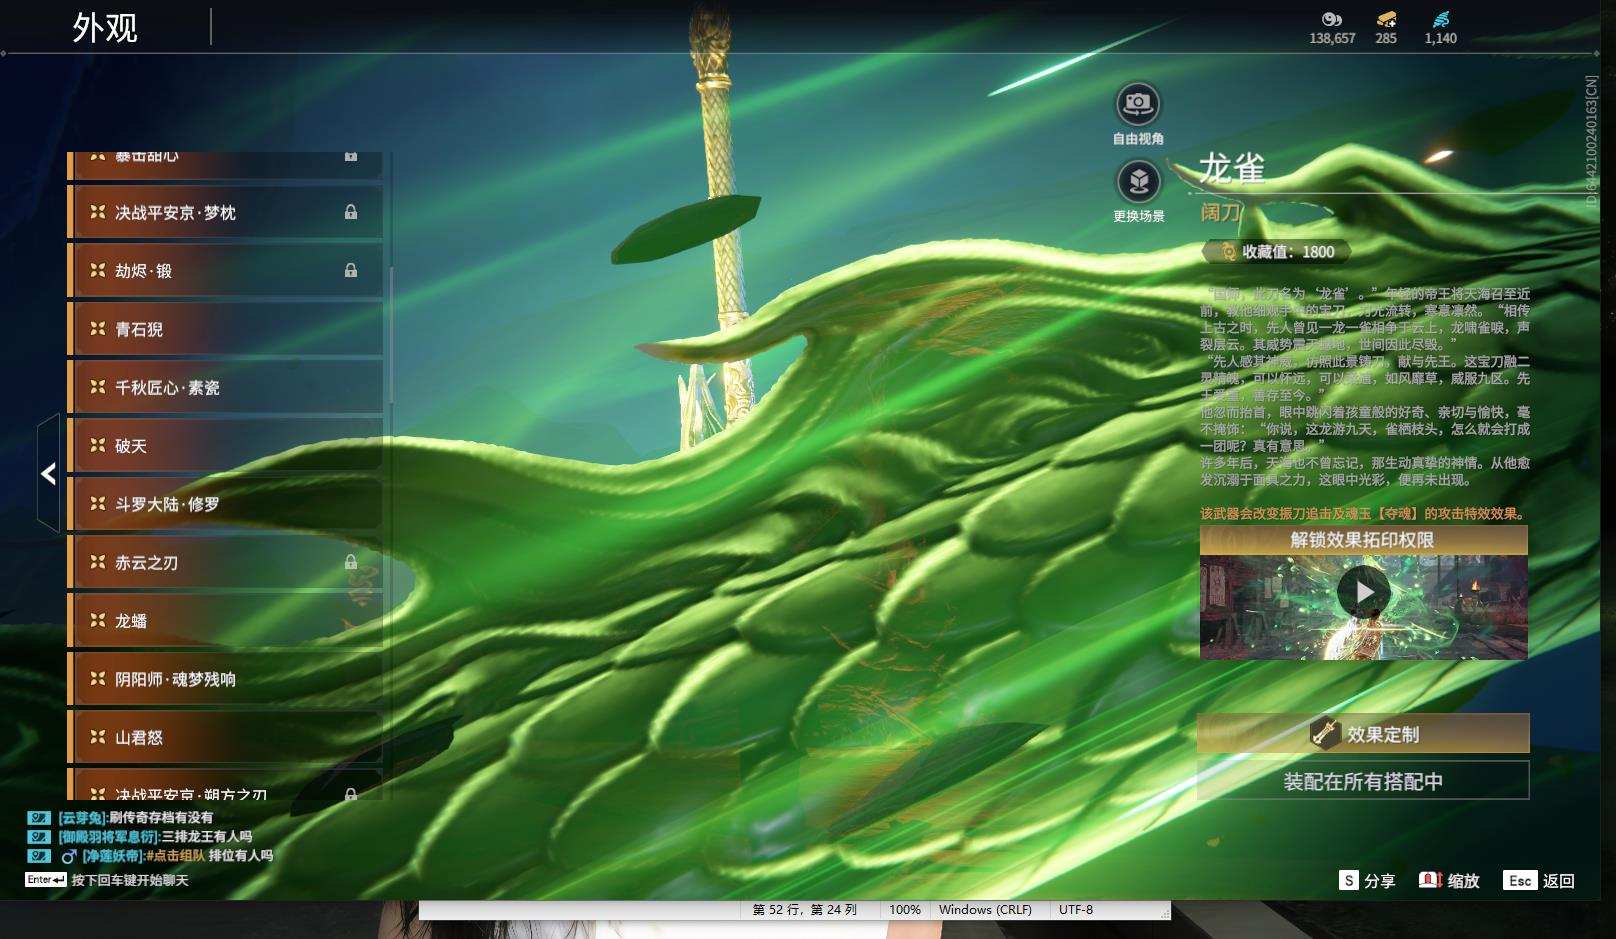Viewport: 1616px width, 939px height.
Task: Click player name 御殿羽将军息衍 in chat
Action: 109,837
